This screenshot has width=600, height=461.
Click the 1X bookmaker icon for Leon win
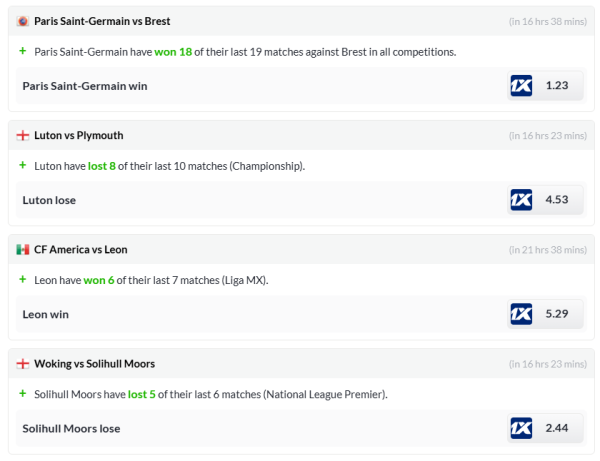(521, 314)
